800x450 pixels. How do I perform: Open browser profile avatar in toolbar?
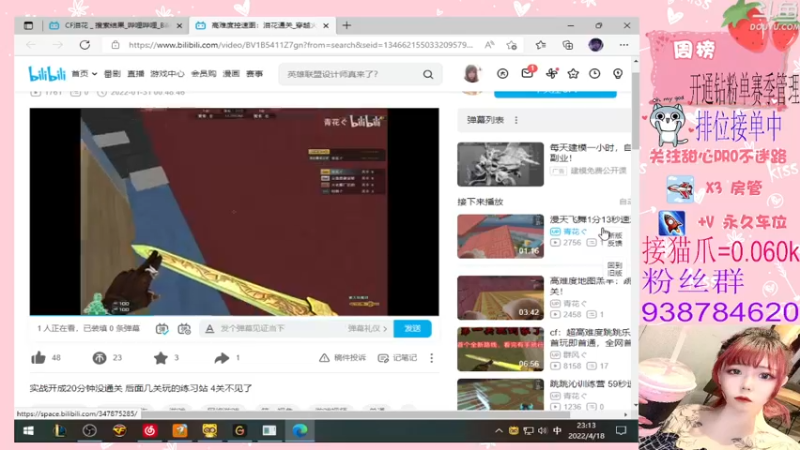595,45
